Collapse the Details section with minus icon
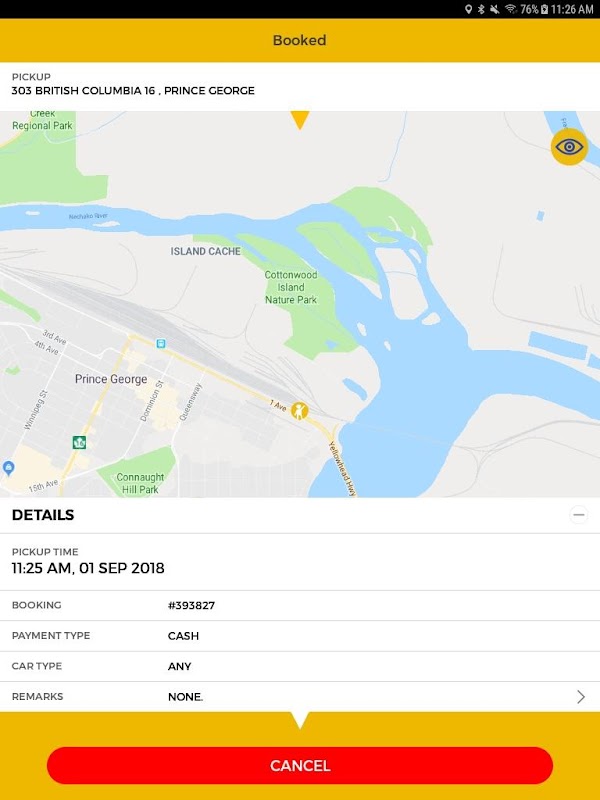600x800 pixels. pos(579,515)
